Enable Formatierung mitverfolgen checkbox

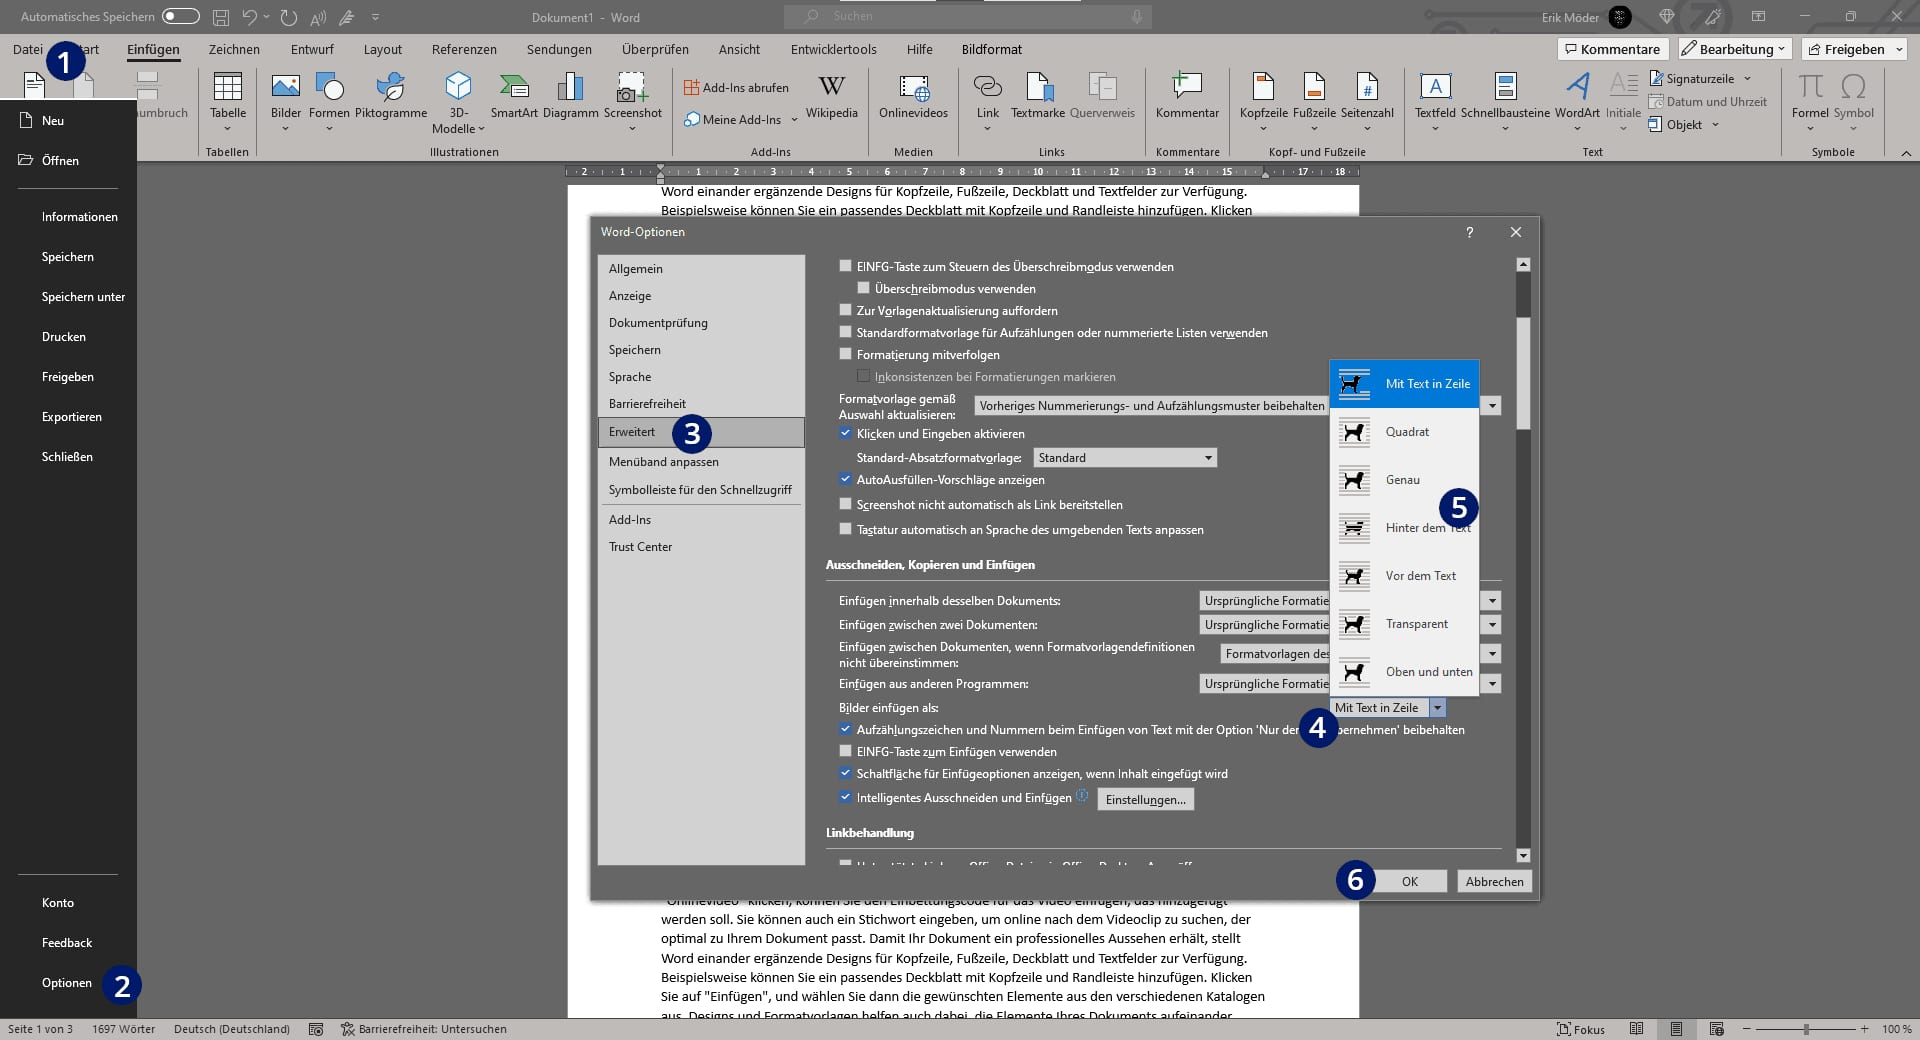click(846, 354)
